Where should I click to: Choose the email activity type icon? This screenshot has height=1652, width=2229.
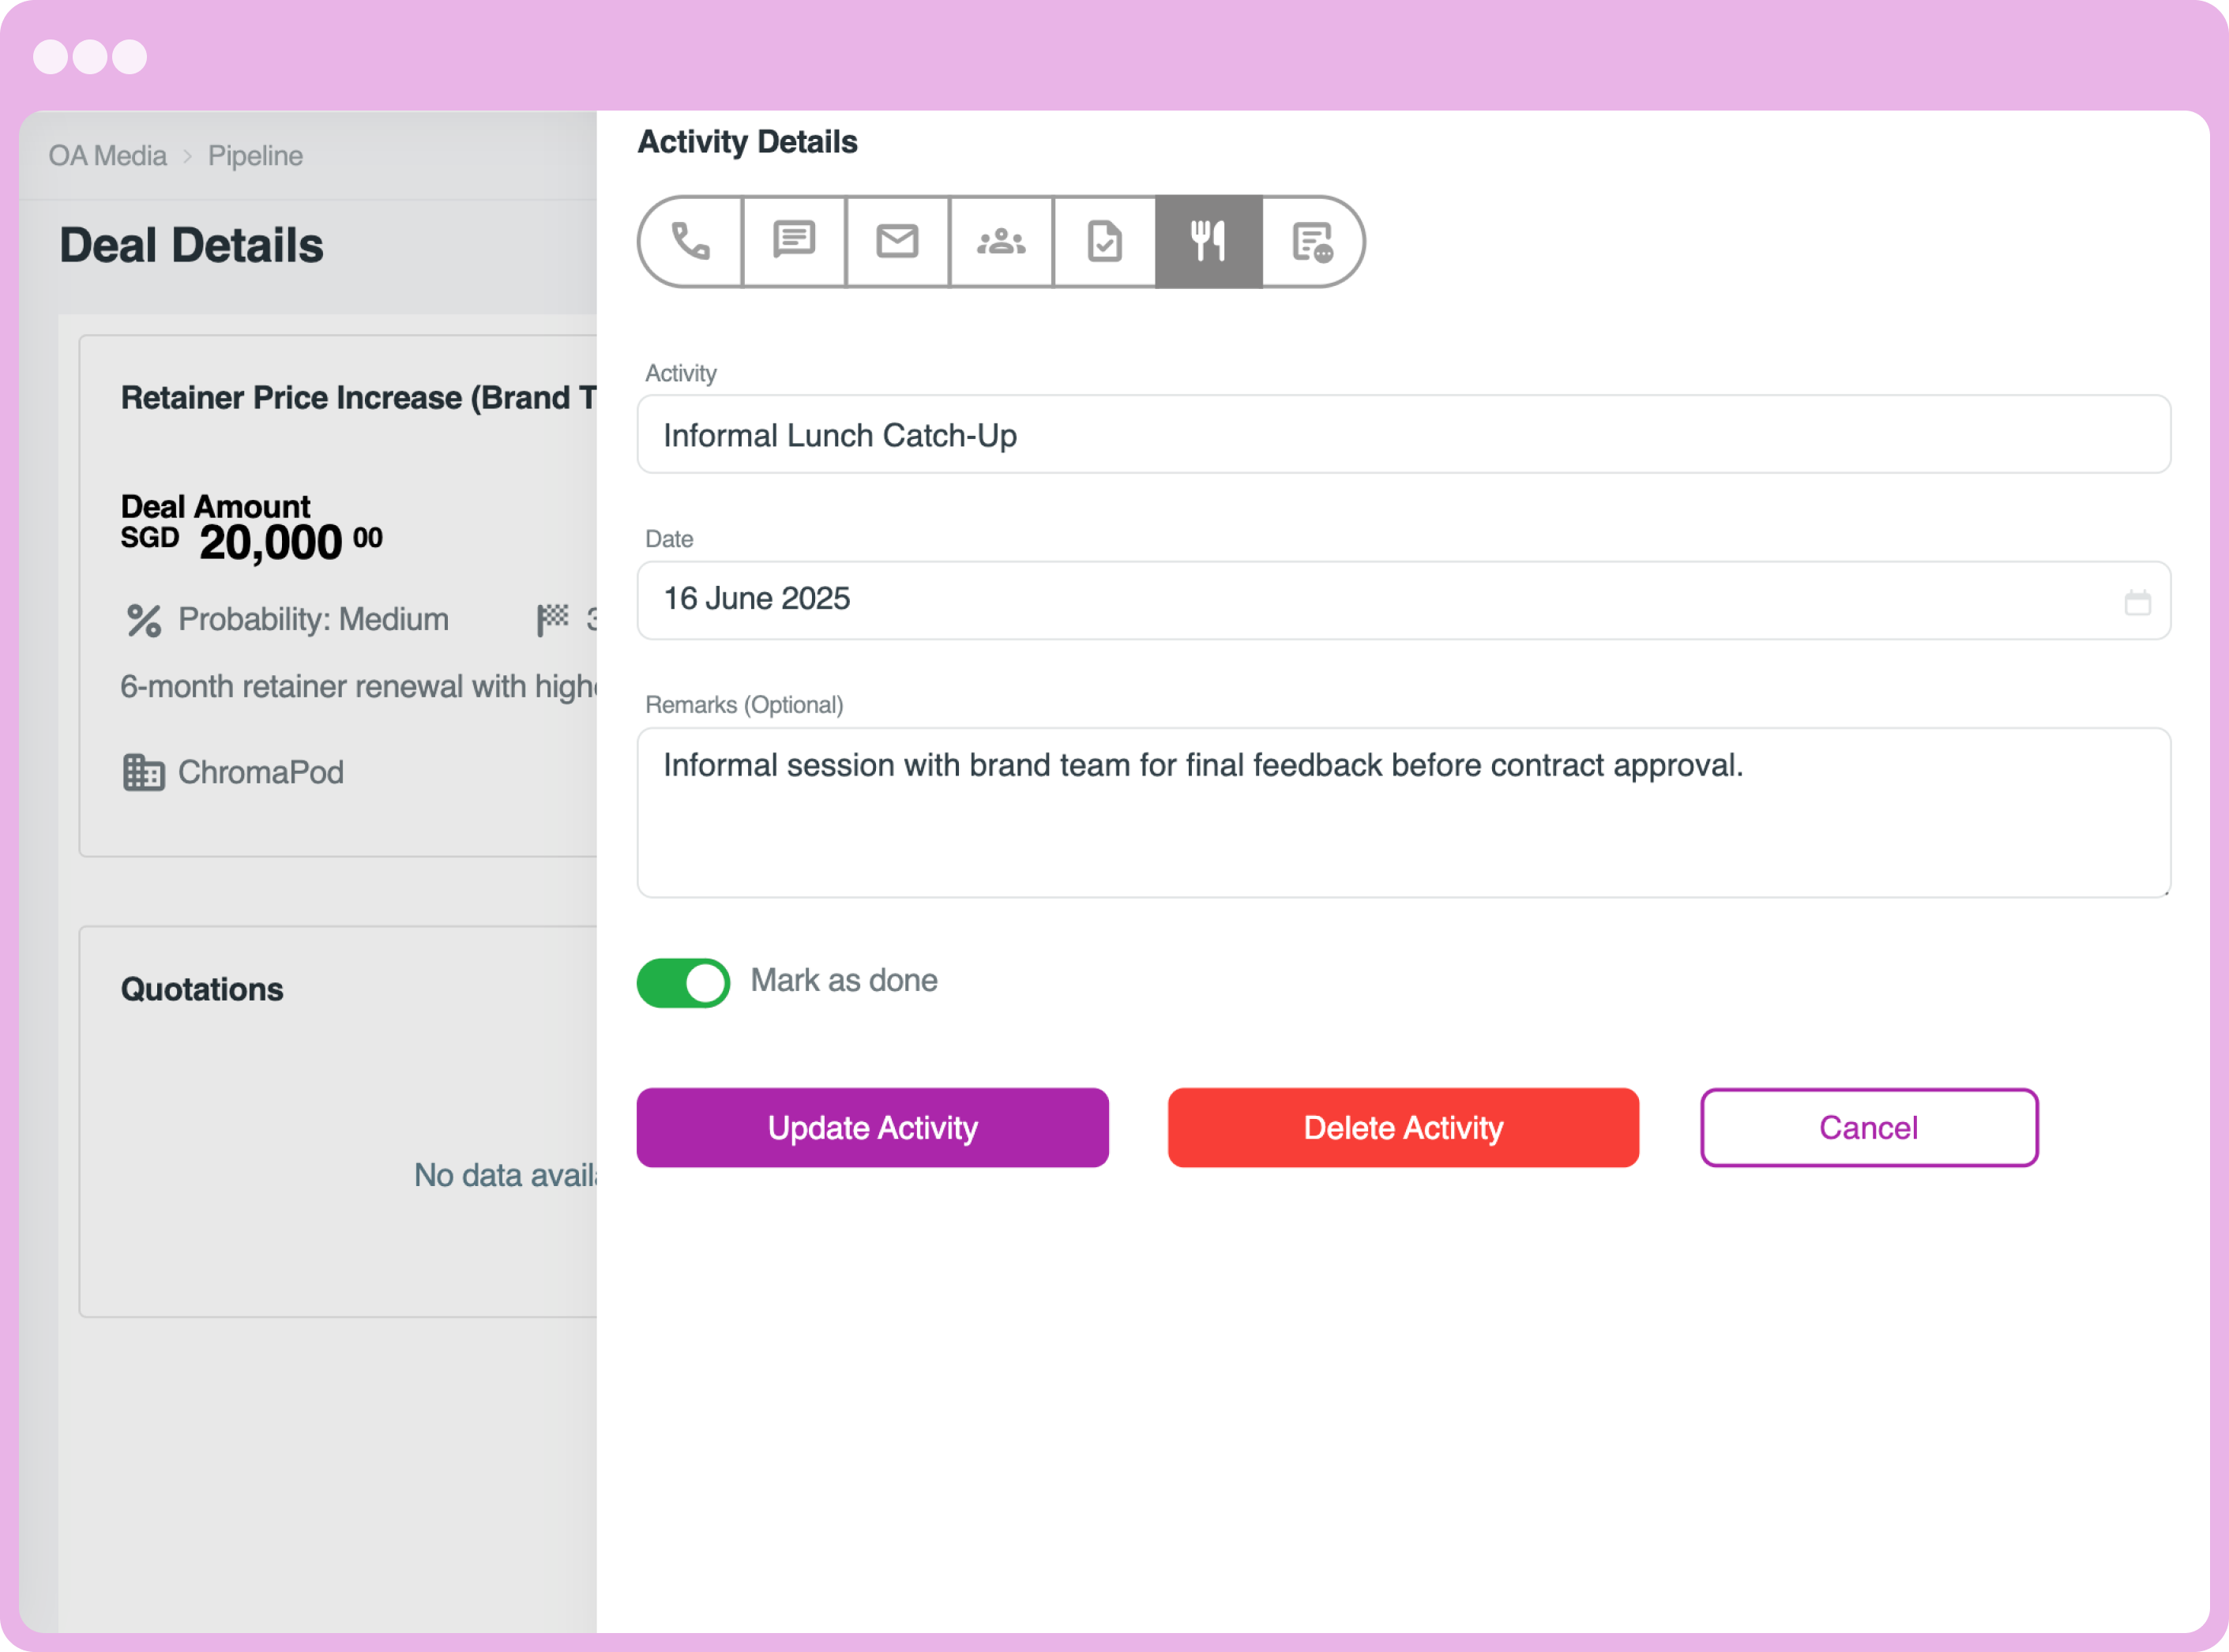tap(897, 242)
